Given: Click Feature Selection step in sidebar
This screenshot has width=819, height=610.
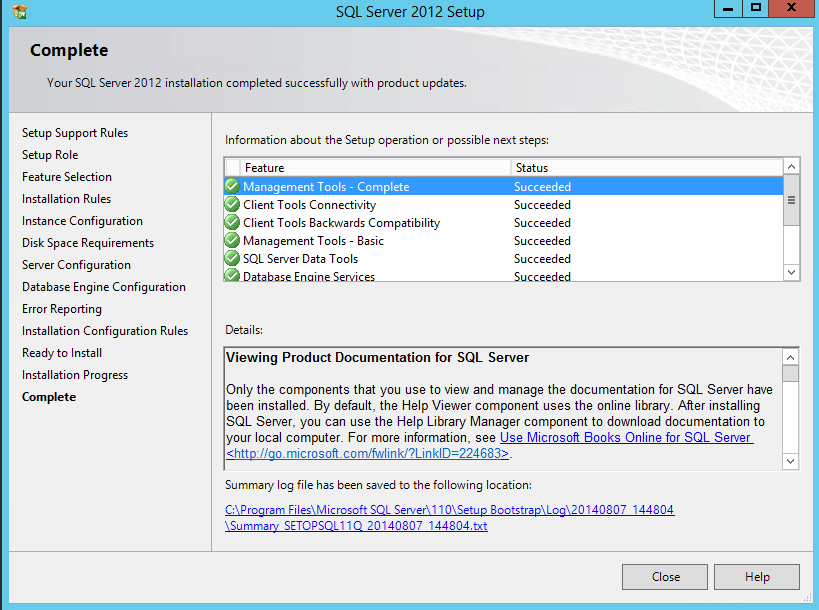Looking at the screenshot, I should [x=67, y=177].
